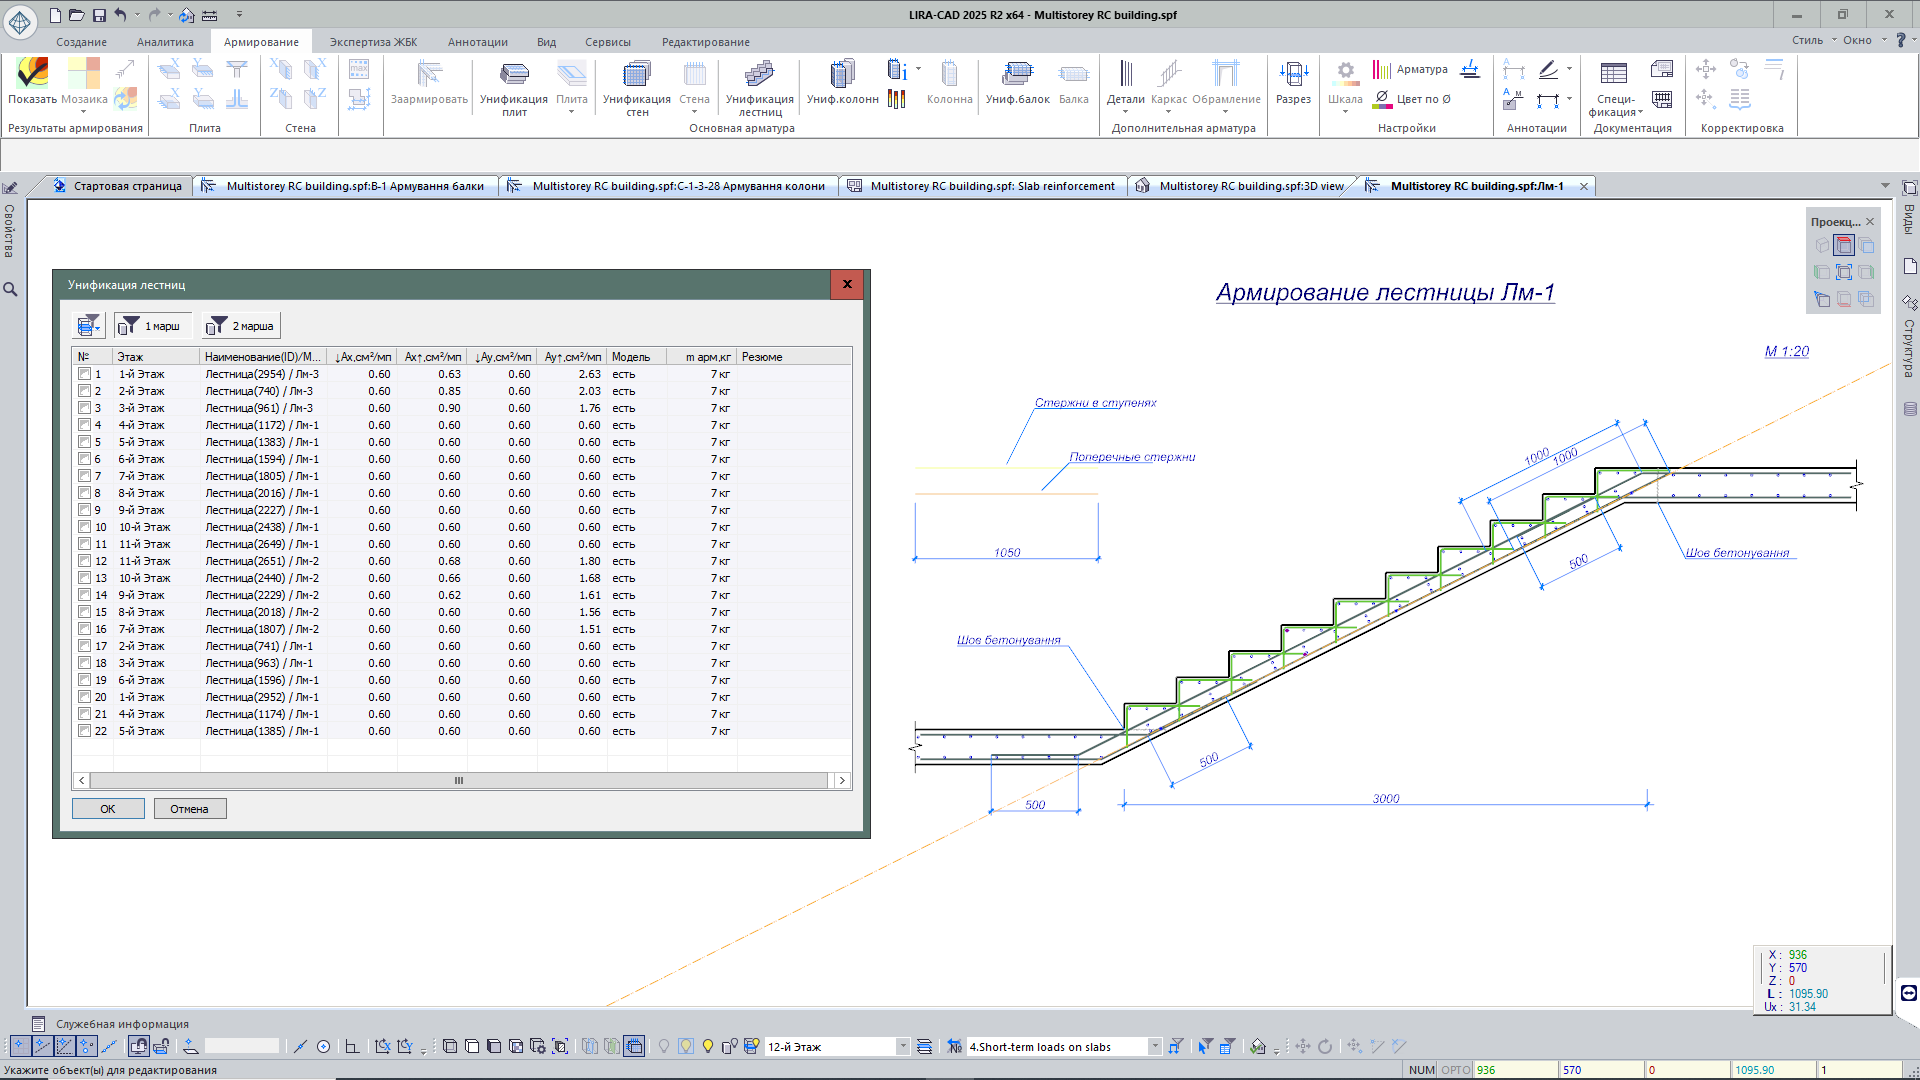Click the table horizontal scrollbar thumb
1920x1080 pixels.
click(459, 781)
